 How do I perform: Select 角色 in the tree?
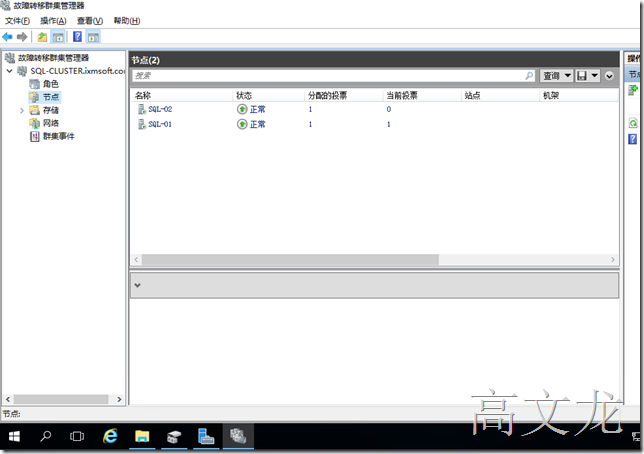point(51,84)
